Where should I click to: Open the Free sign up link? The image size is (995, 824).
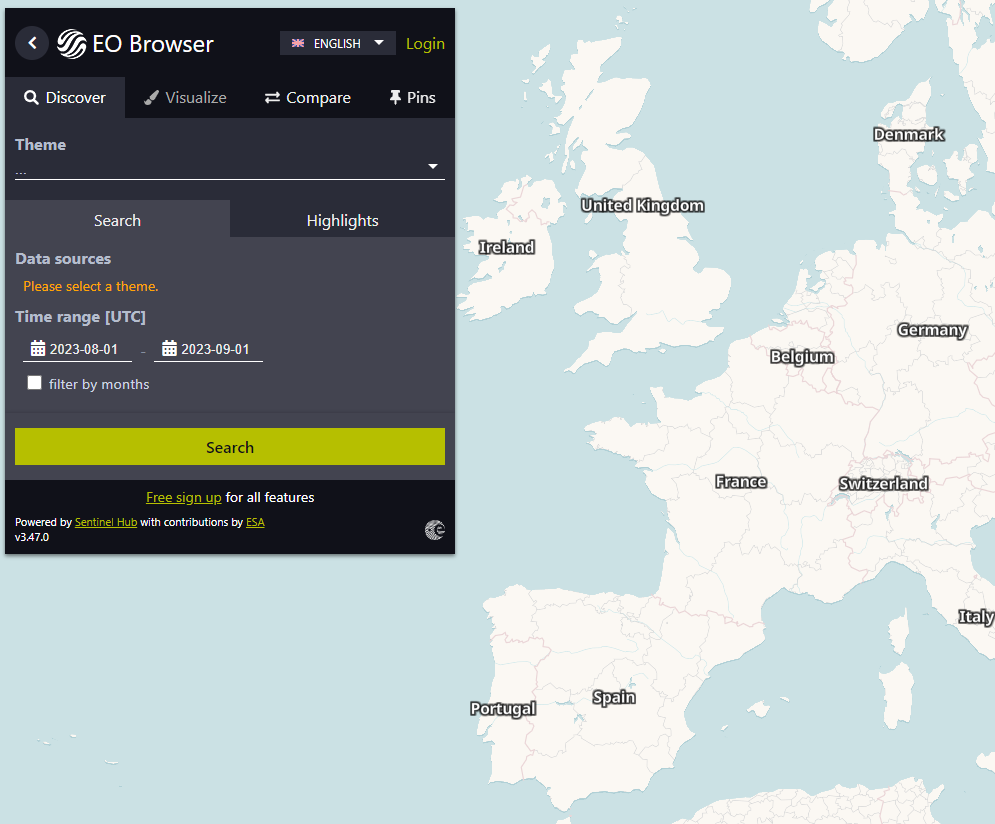pyautogui.click(x=184, y=497)
